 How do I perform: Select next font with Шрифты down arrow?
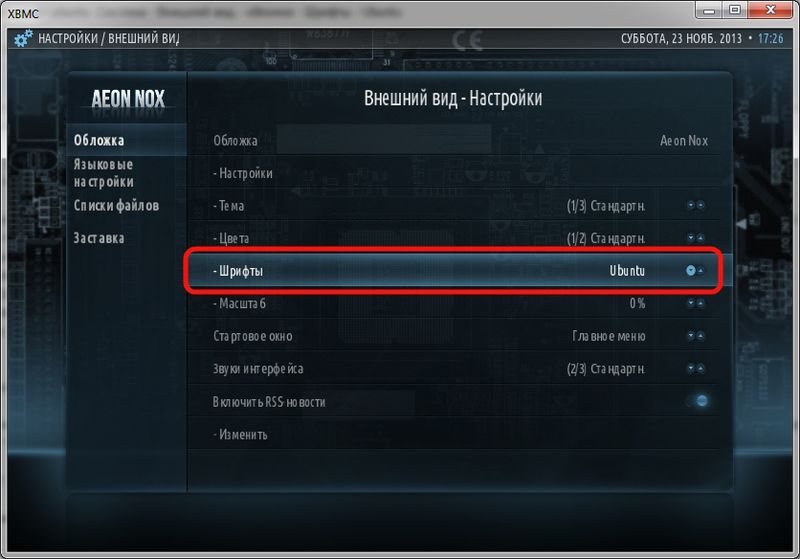point(691,270)
